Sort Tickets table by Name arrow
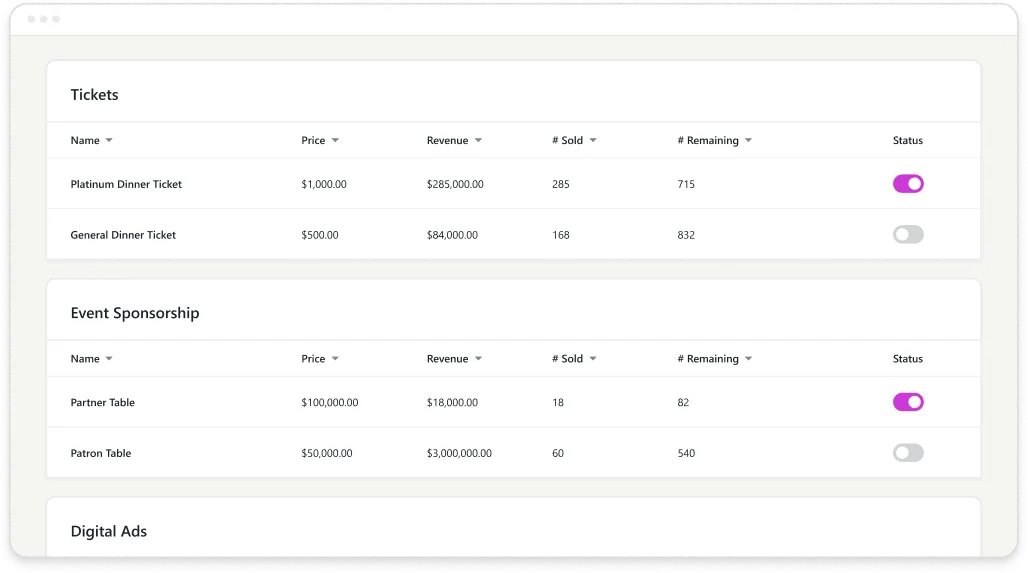This screenshot has height=573, width=1028. pos(109,141)
